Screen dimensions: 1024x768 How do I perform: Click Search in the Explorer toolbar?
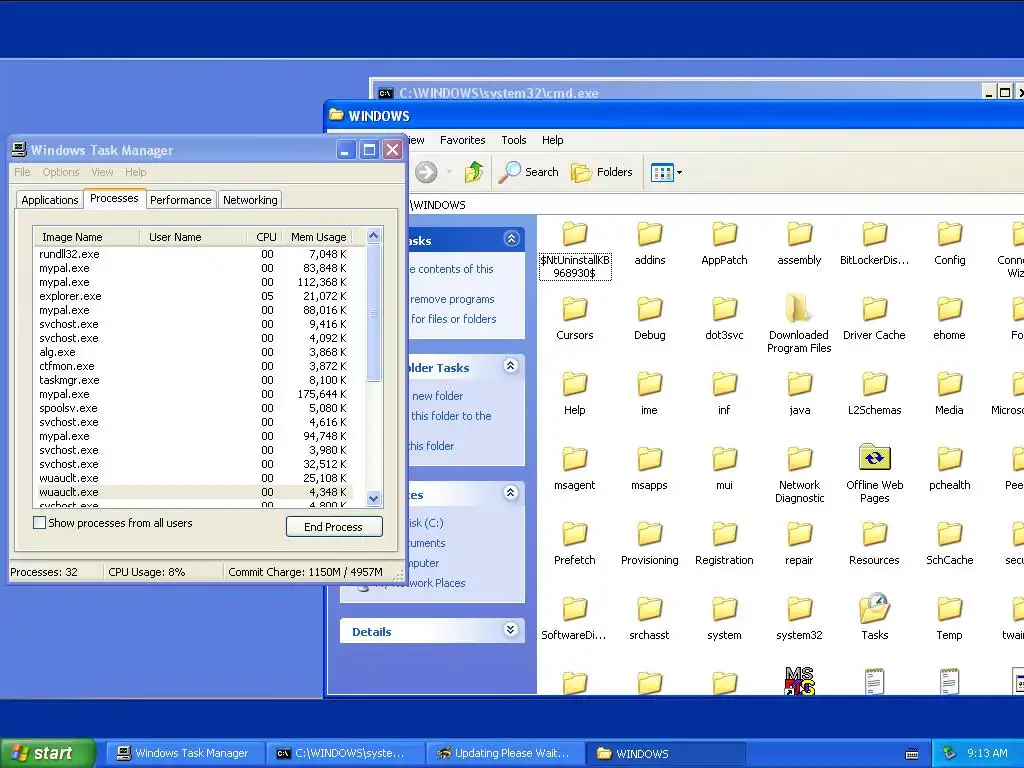pyautogui.click(x=528, y=172)
